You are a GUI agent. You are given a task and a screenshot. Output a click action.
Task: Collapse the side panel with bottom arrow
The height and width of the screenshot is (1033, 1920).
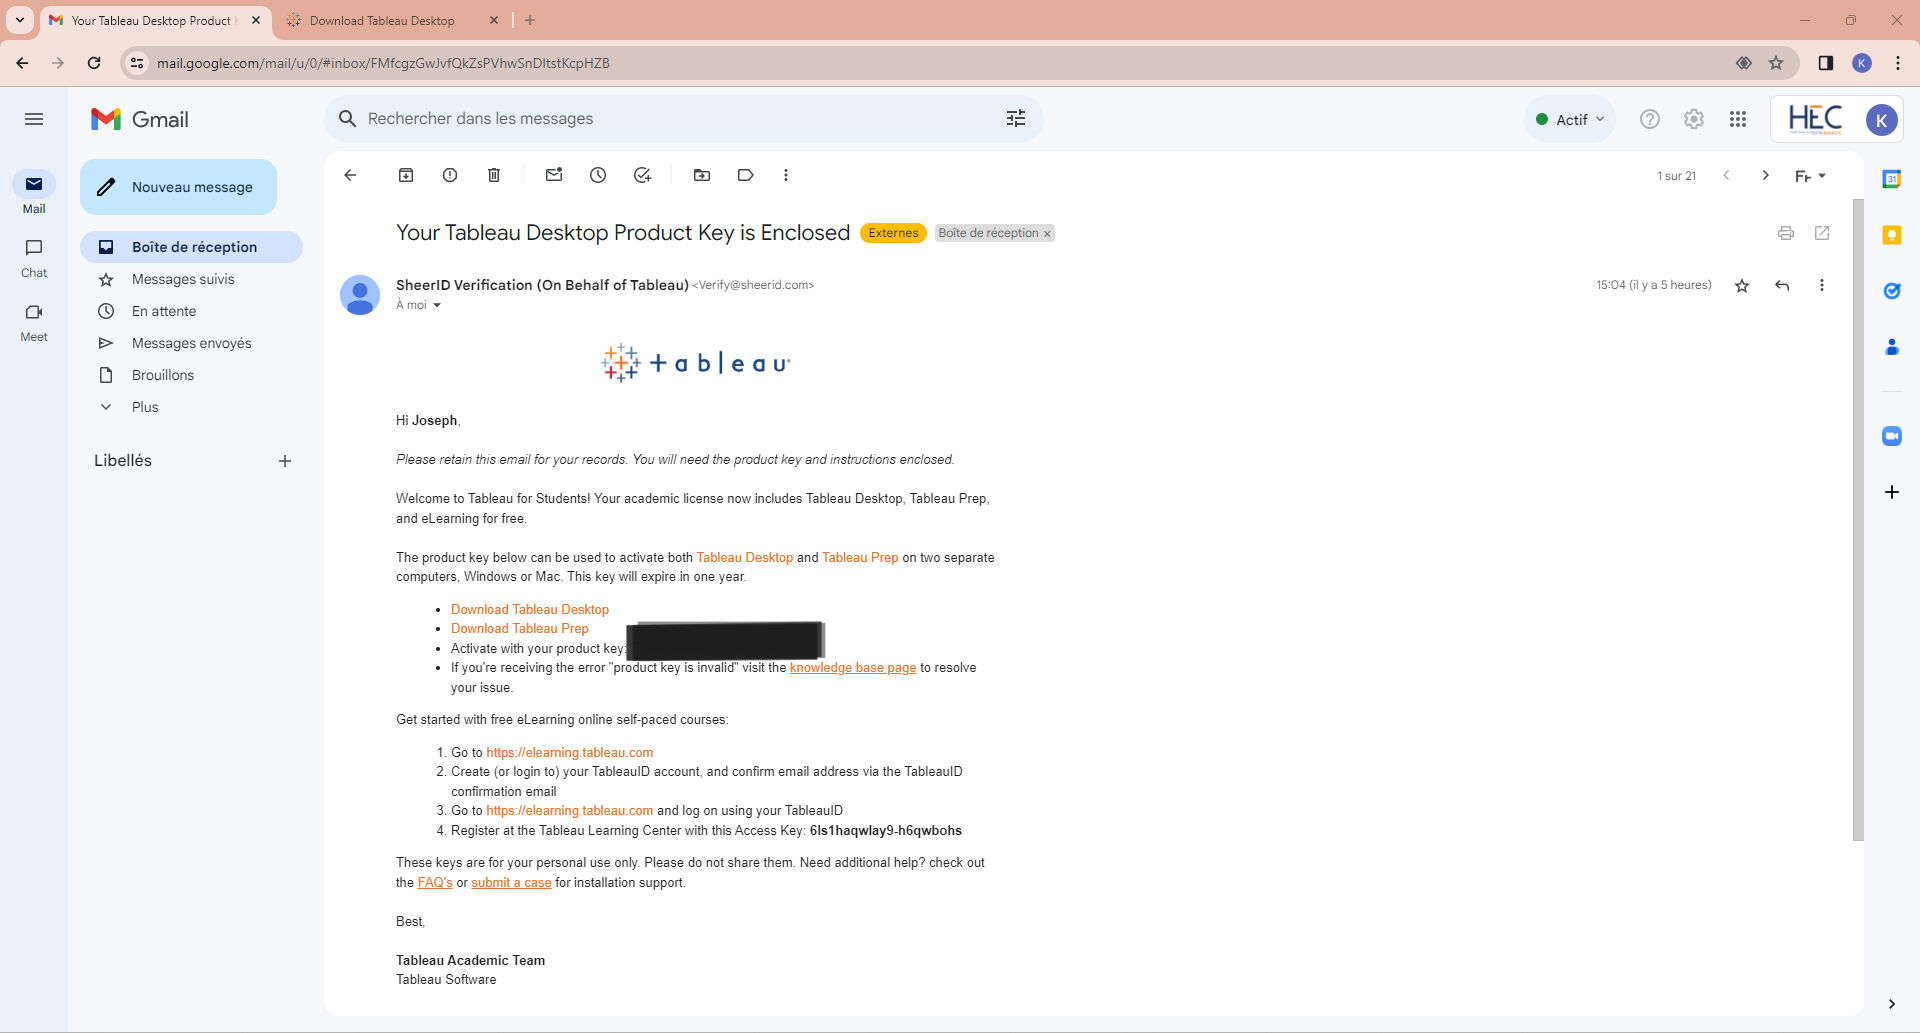point(1892,1004)
